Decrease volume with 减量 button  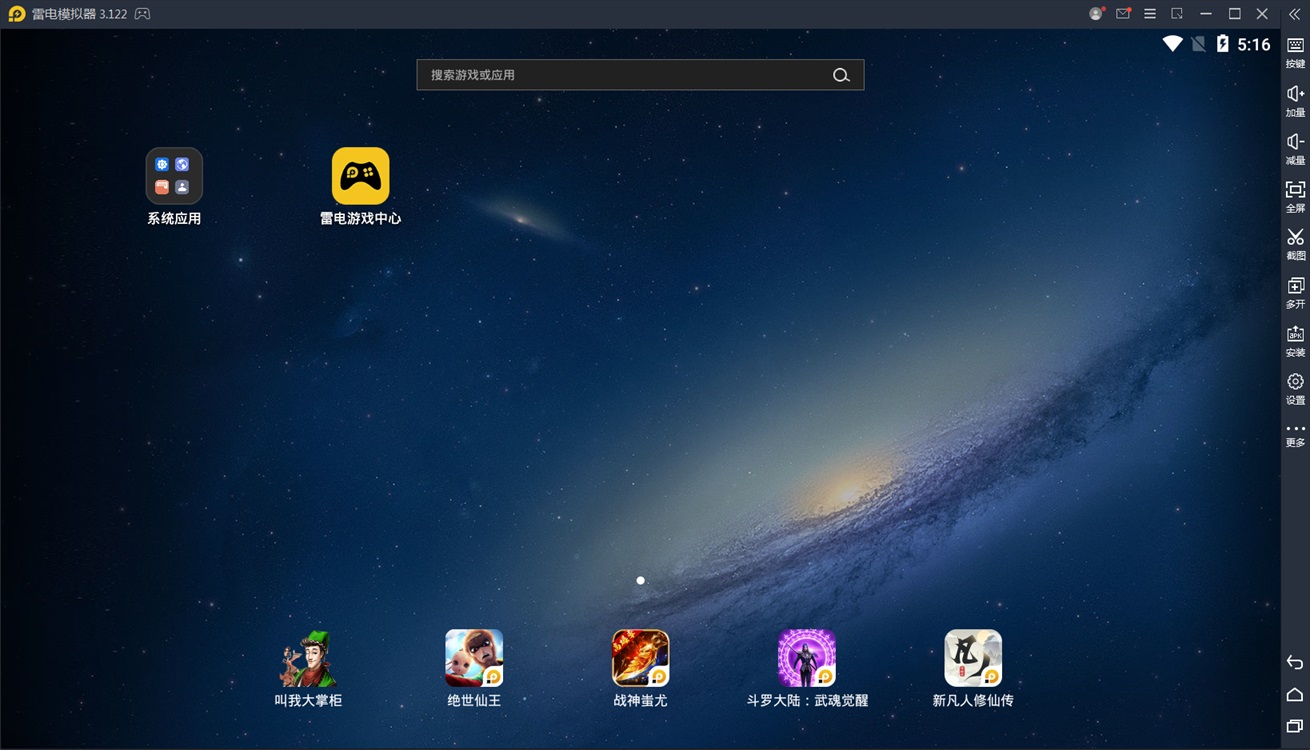[1295, 148]
